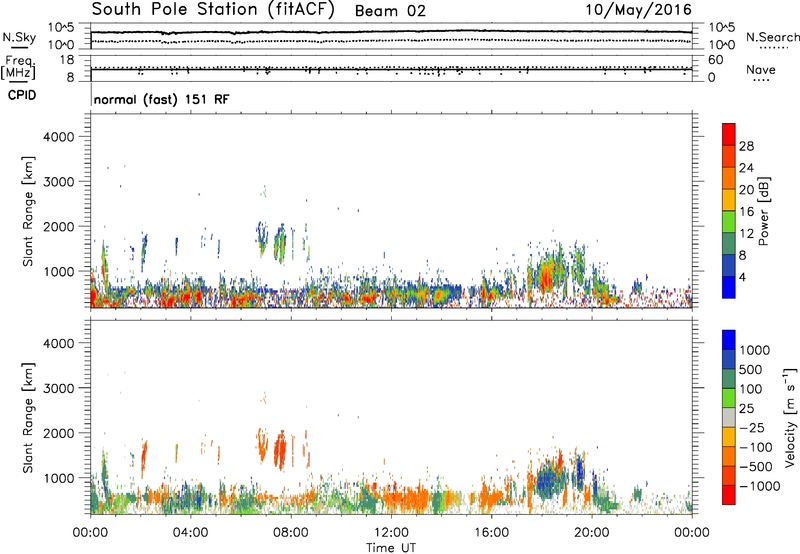Pick the gray Velocity segment between 25 and -25
This screenshot has height=554, width=800.
[x=729, y=417]
